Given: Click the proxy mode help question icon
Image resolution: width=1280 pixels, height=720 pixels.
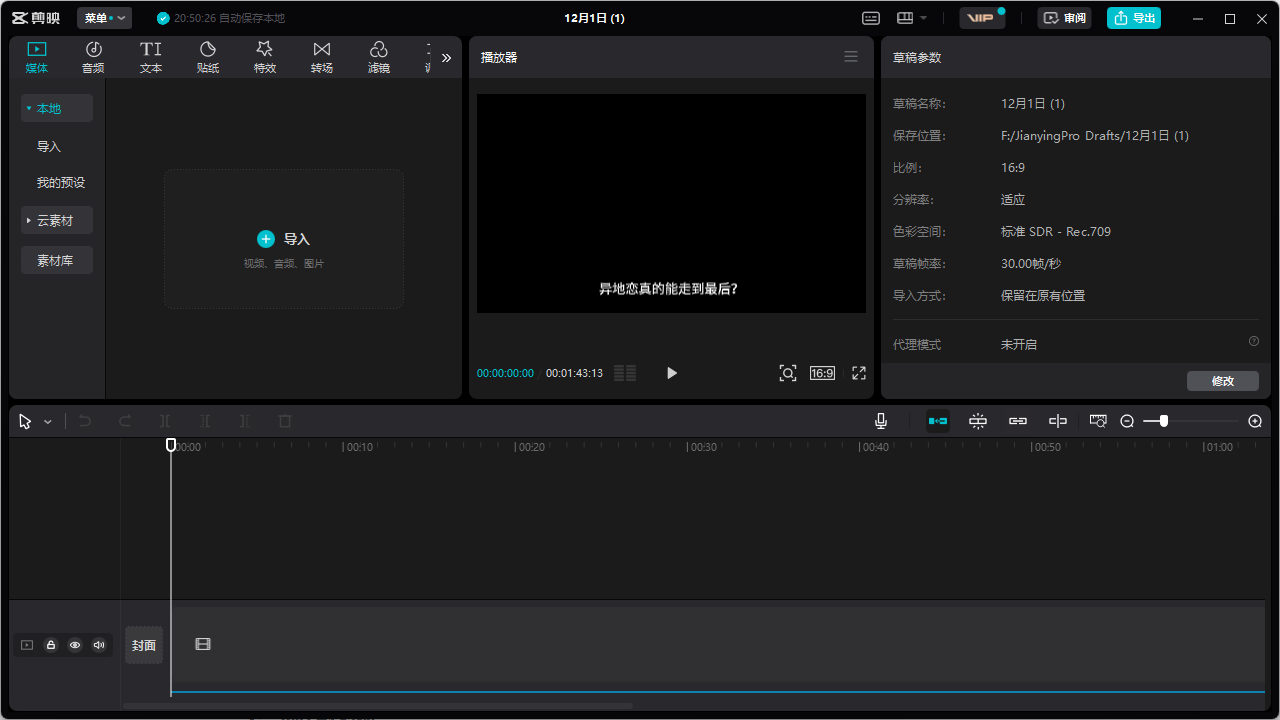Looking at the screenshot, I should pyautogui.click(x=1253, y=342).
